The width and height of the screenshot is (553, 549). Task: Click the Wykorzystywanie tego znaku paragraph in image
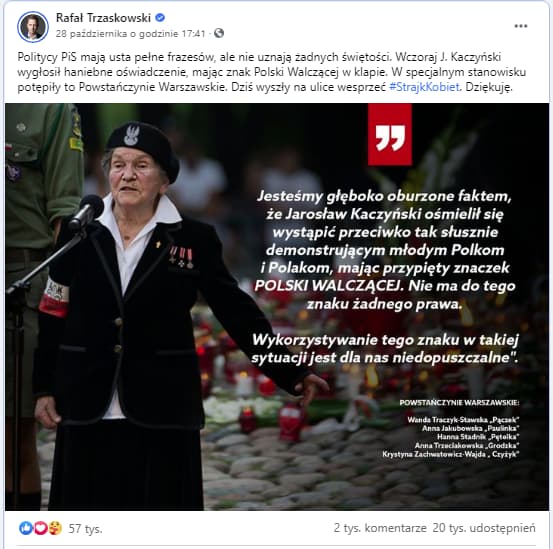(385, 349)
